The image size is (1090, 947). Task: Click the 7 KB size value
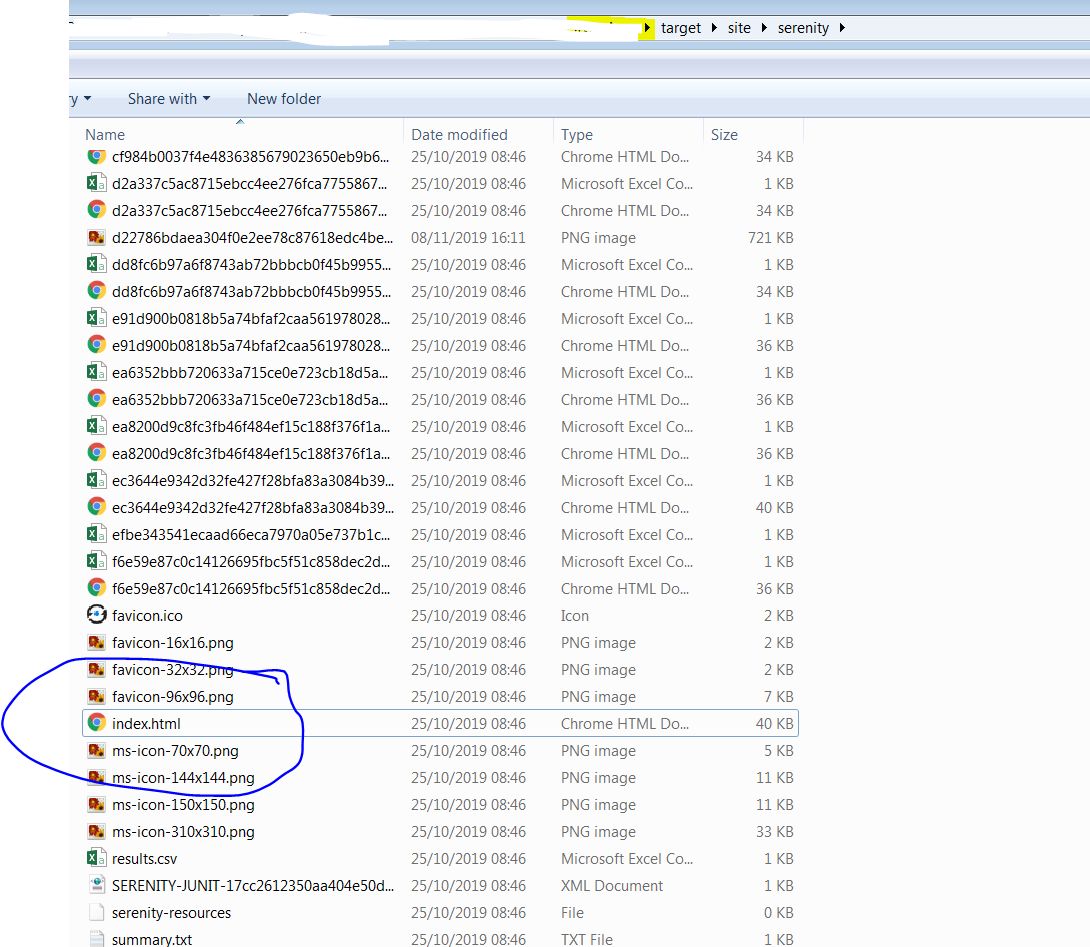(x=779, y=696)
